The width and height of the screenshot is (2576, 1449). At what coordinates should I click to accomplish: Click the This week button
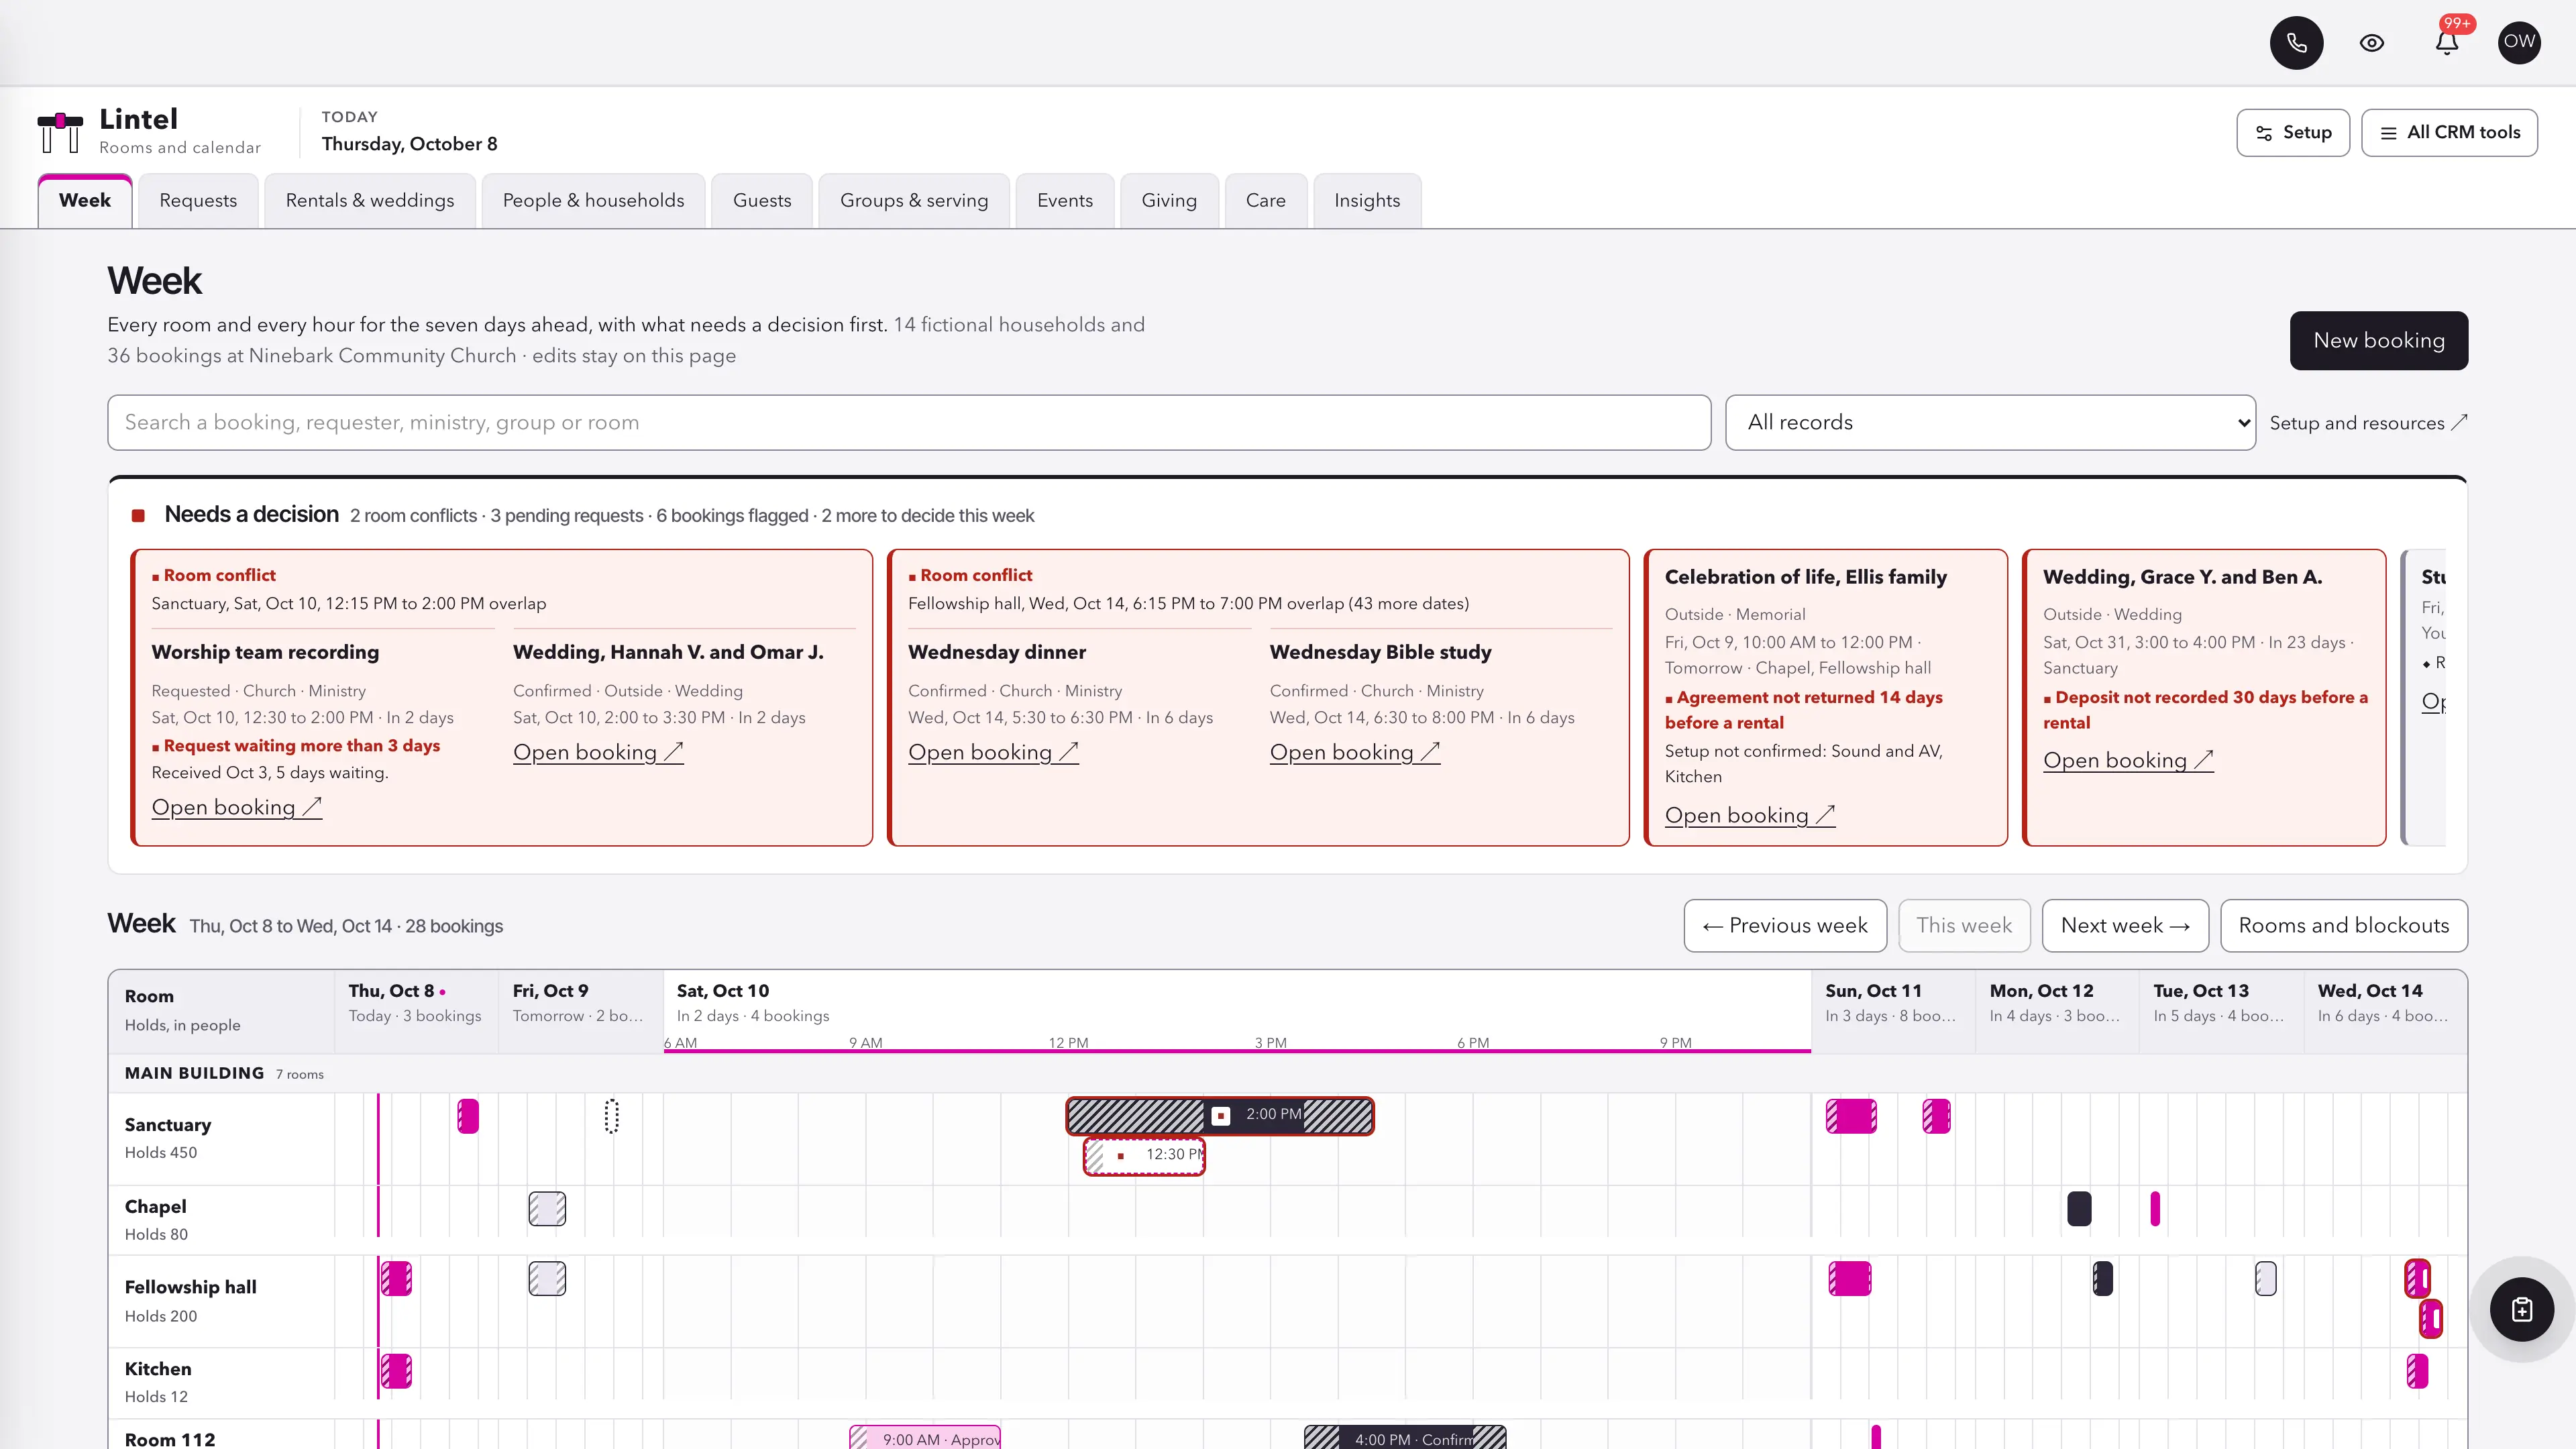(1964, 926)
